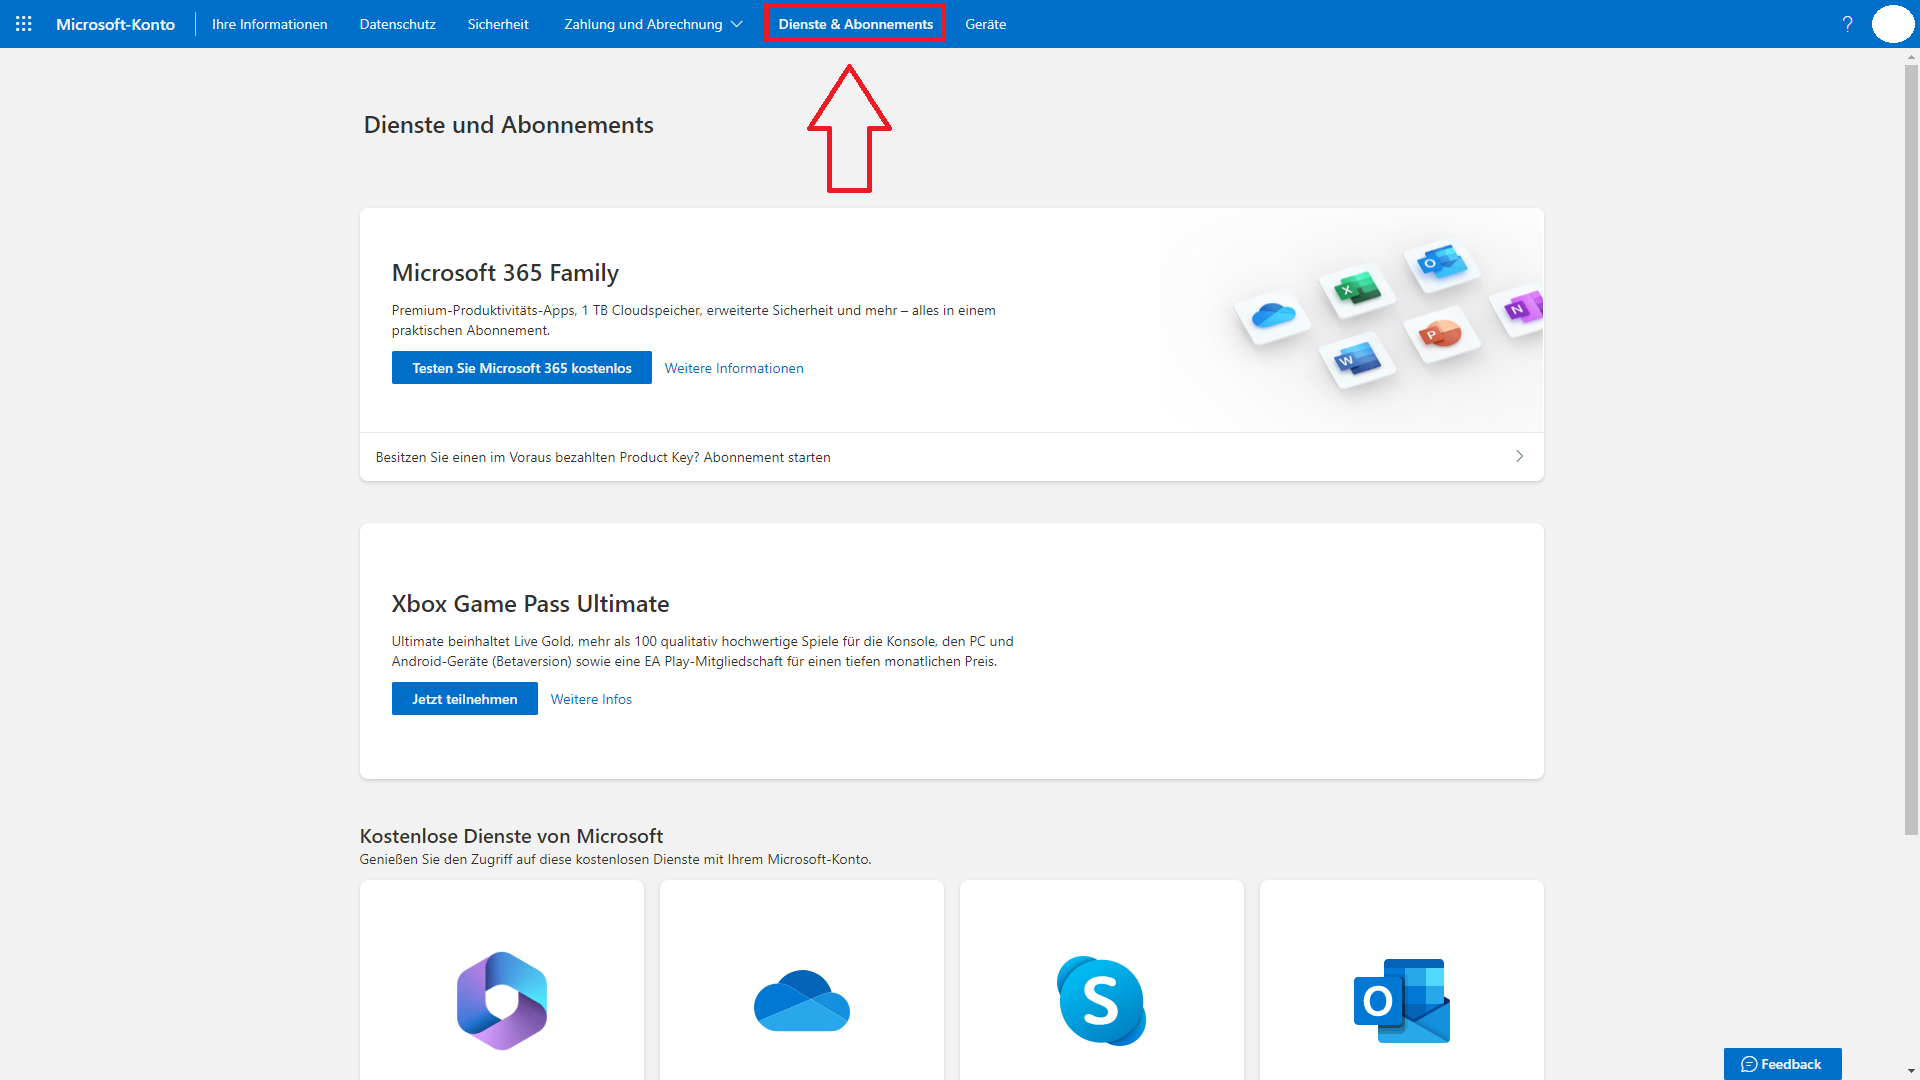Open the Outlook service tile
Viewport: 1920px width, 1080px height.
1402,980
